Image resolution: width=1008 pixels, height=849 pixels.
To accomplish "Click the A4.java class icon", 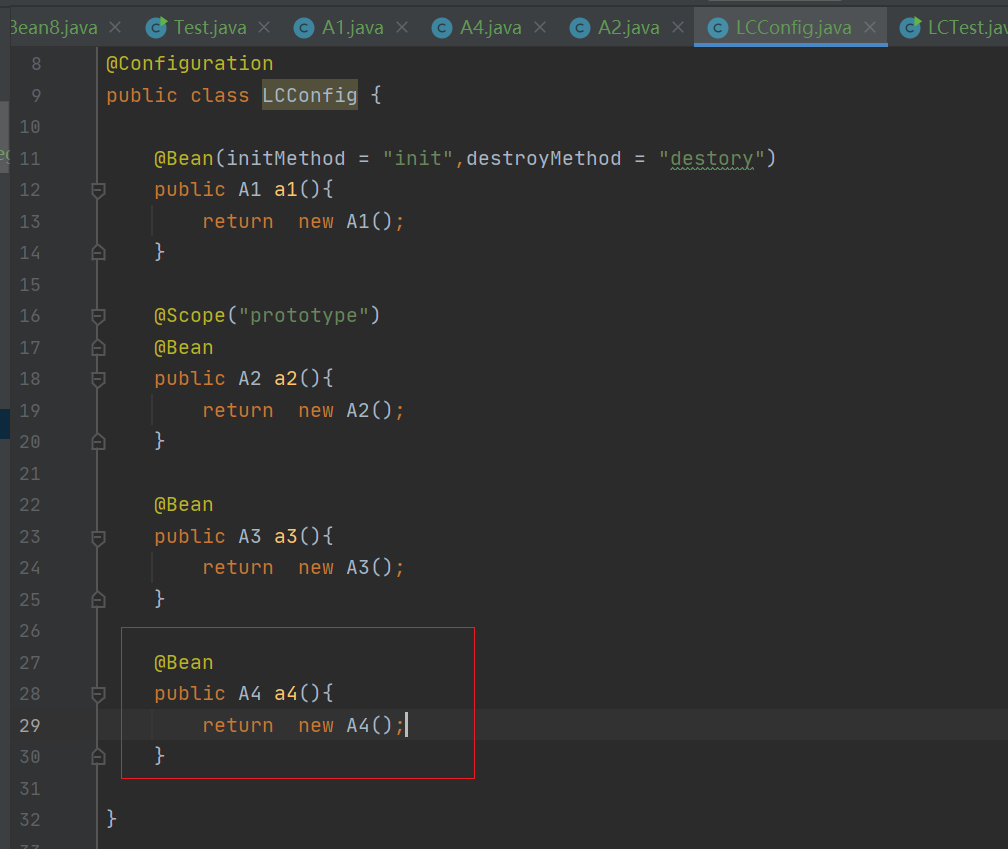I will 442,28.
